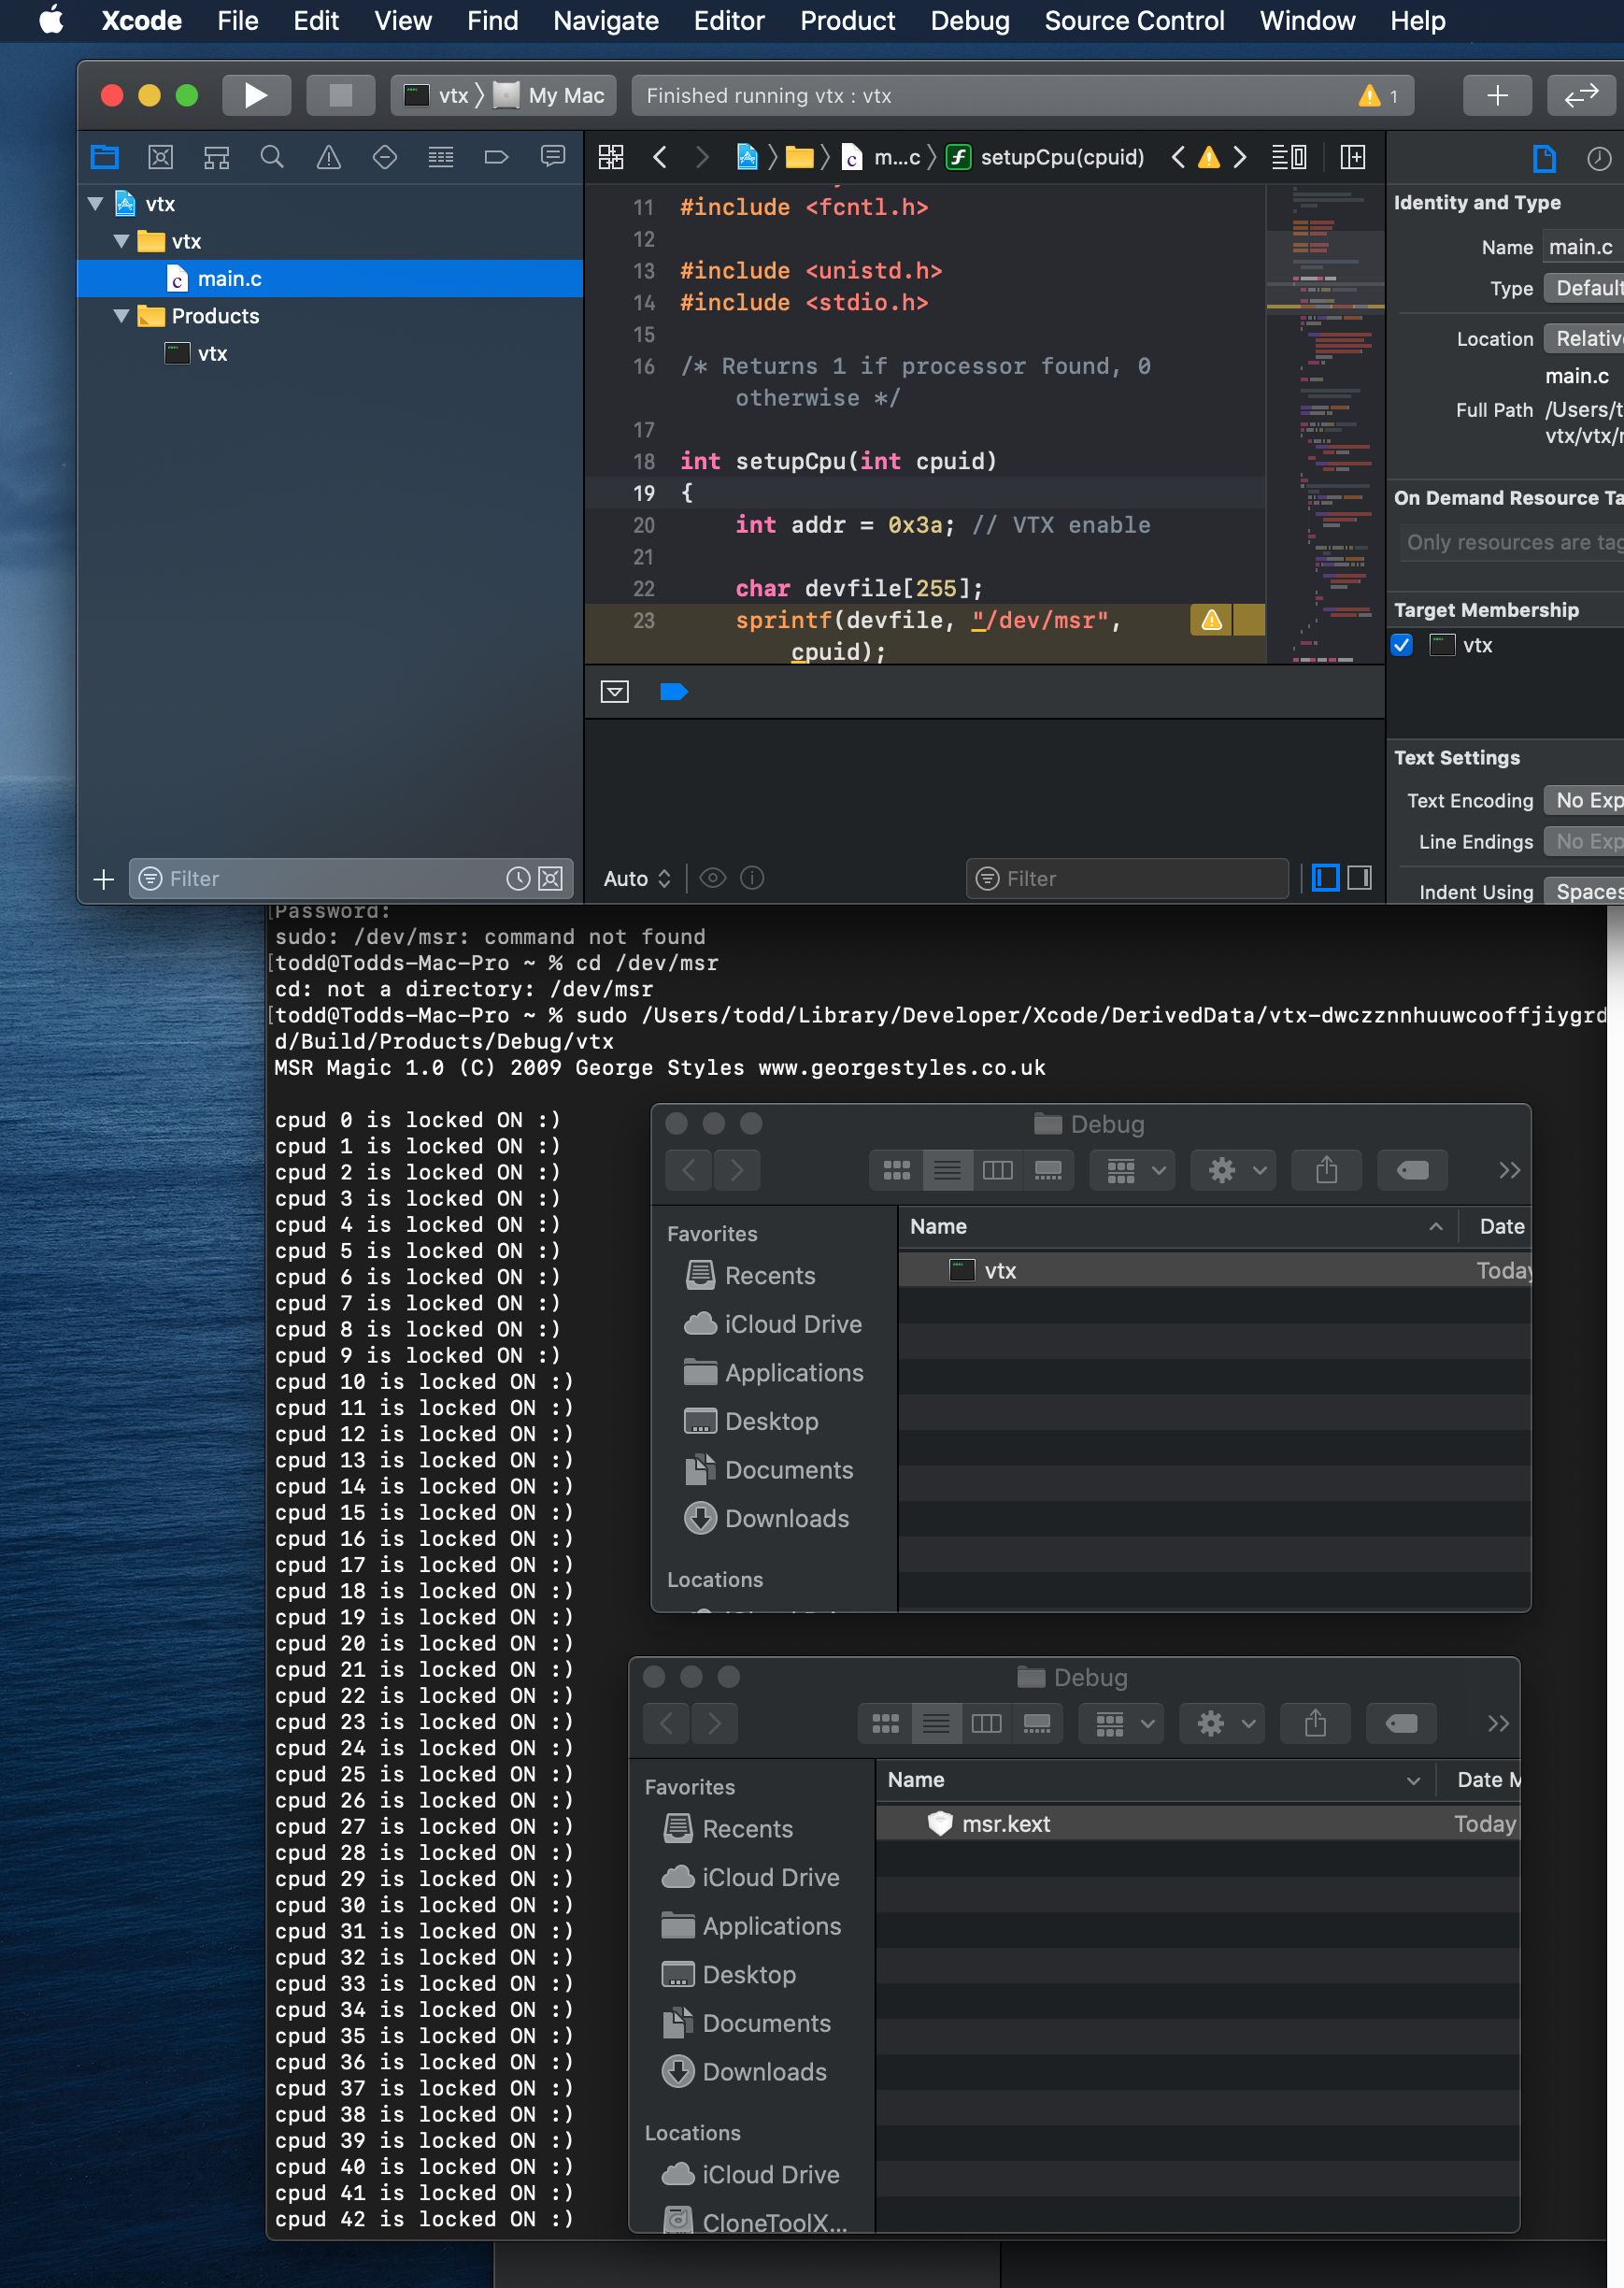This screenshot has width=1624, height=2288.
Task: Open the Text Encoding dropdown
Action: [1584, 800]
